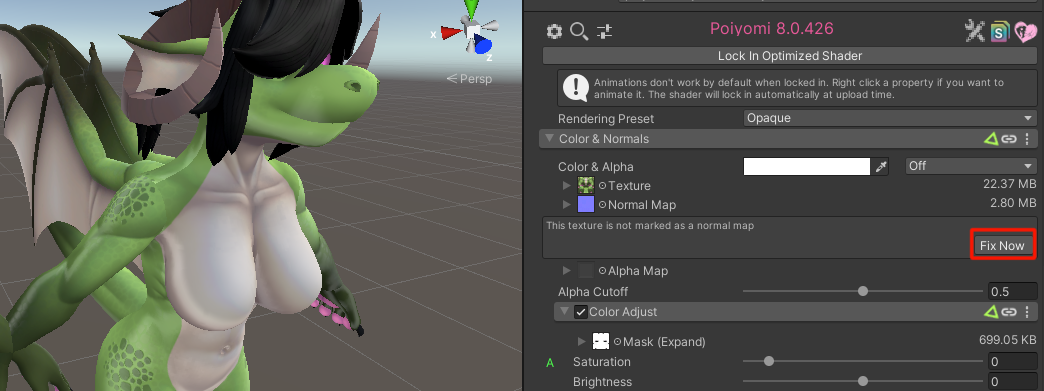Select the empty Alpha Map thumbnail slot
The height and width of the screenshot is (391, 1044).
pos(586,270)
